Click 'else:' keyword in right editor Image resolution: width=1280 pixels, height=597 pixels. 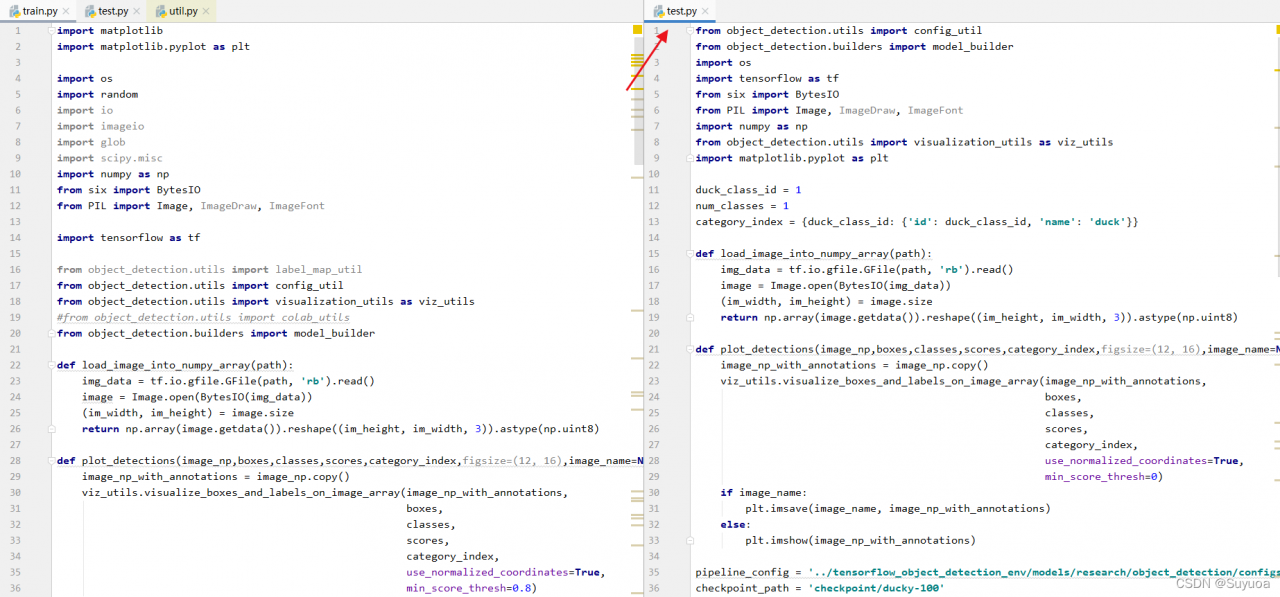[x=736, y=525]
